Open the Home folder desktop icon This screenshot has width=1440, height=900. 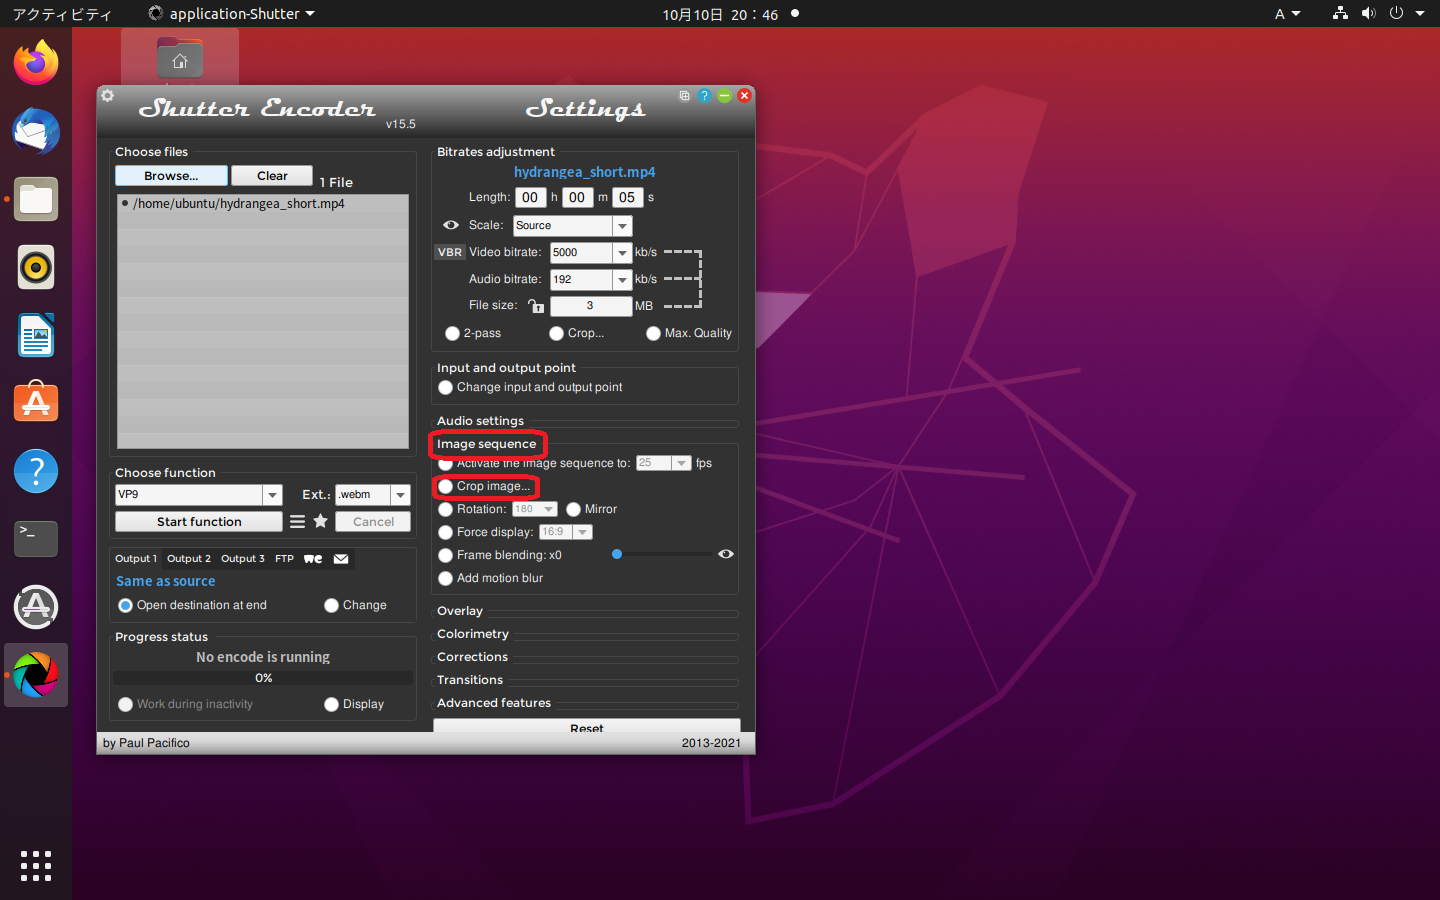click(x=180, y=58)
